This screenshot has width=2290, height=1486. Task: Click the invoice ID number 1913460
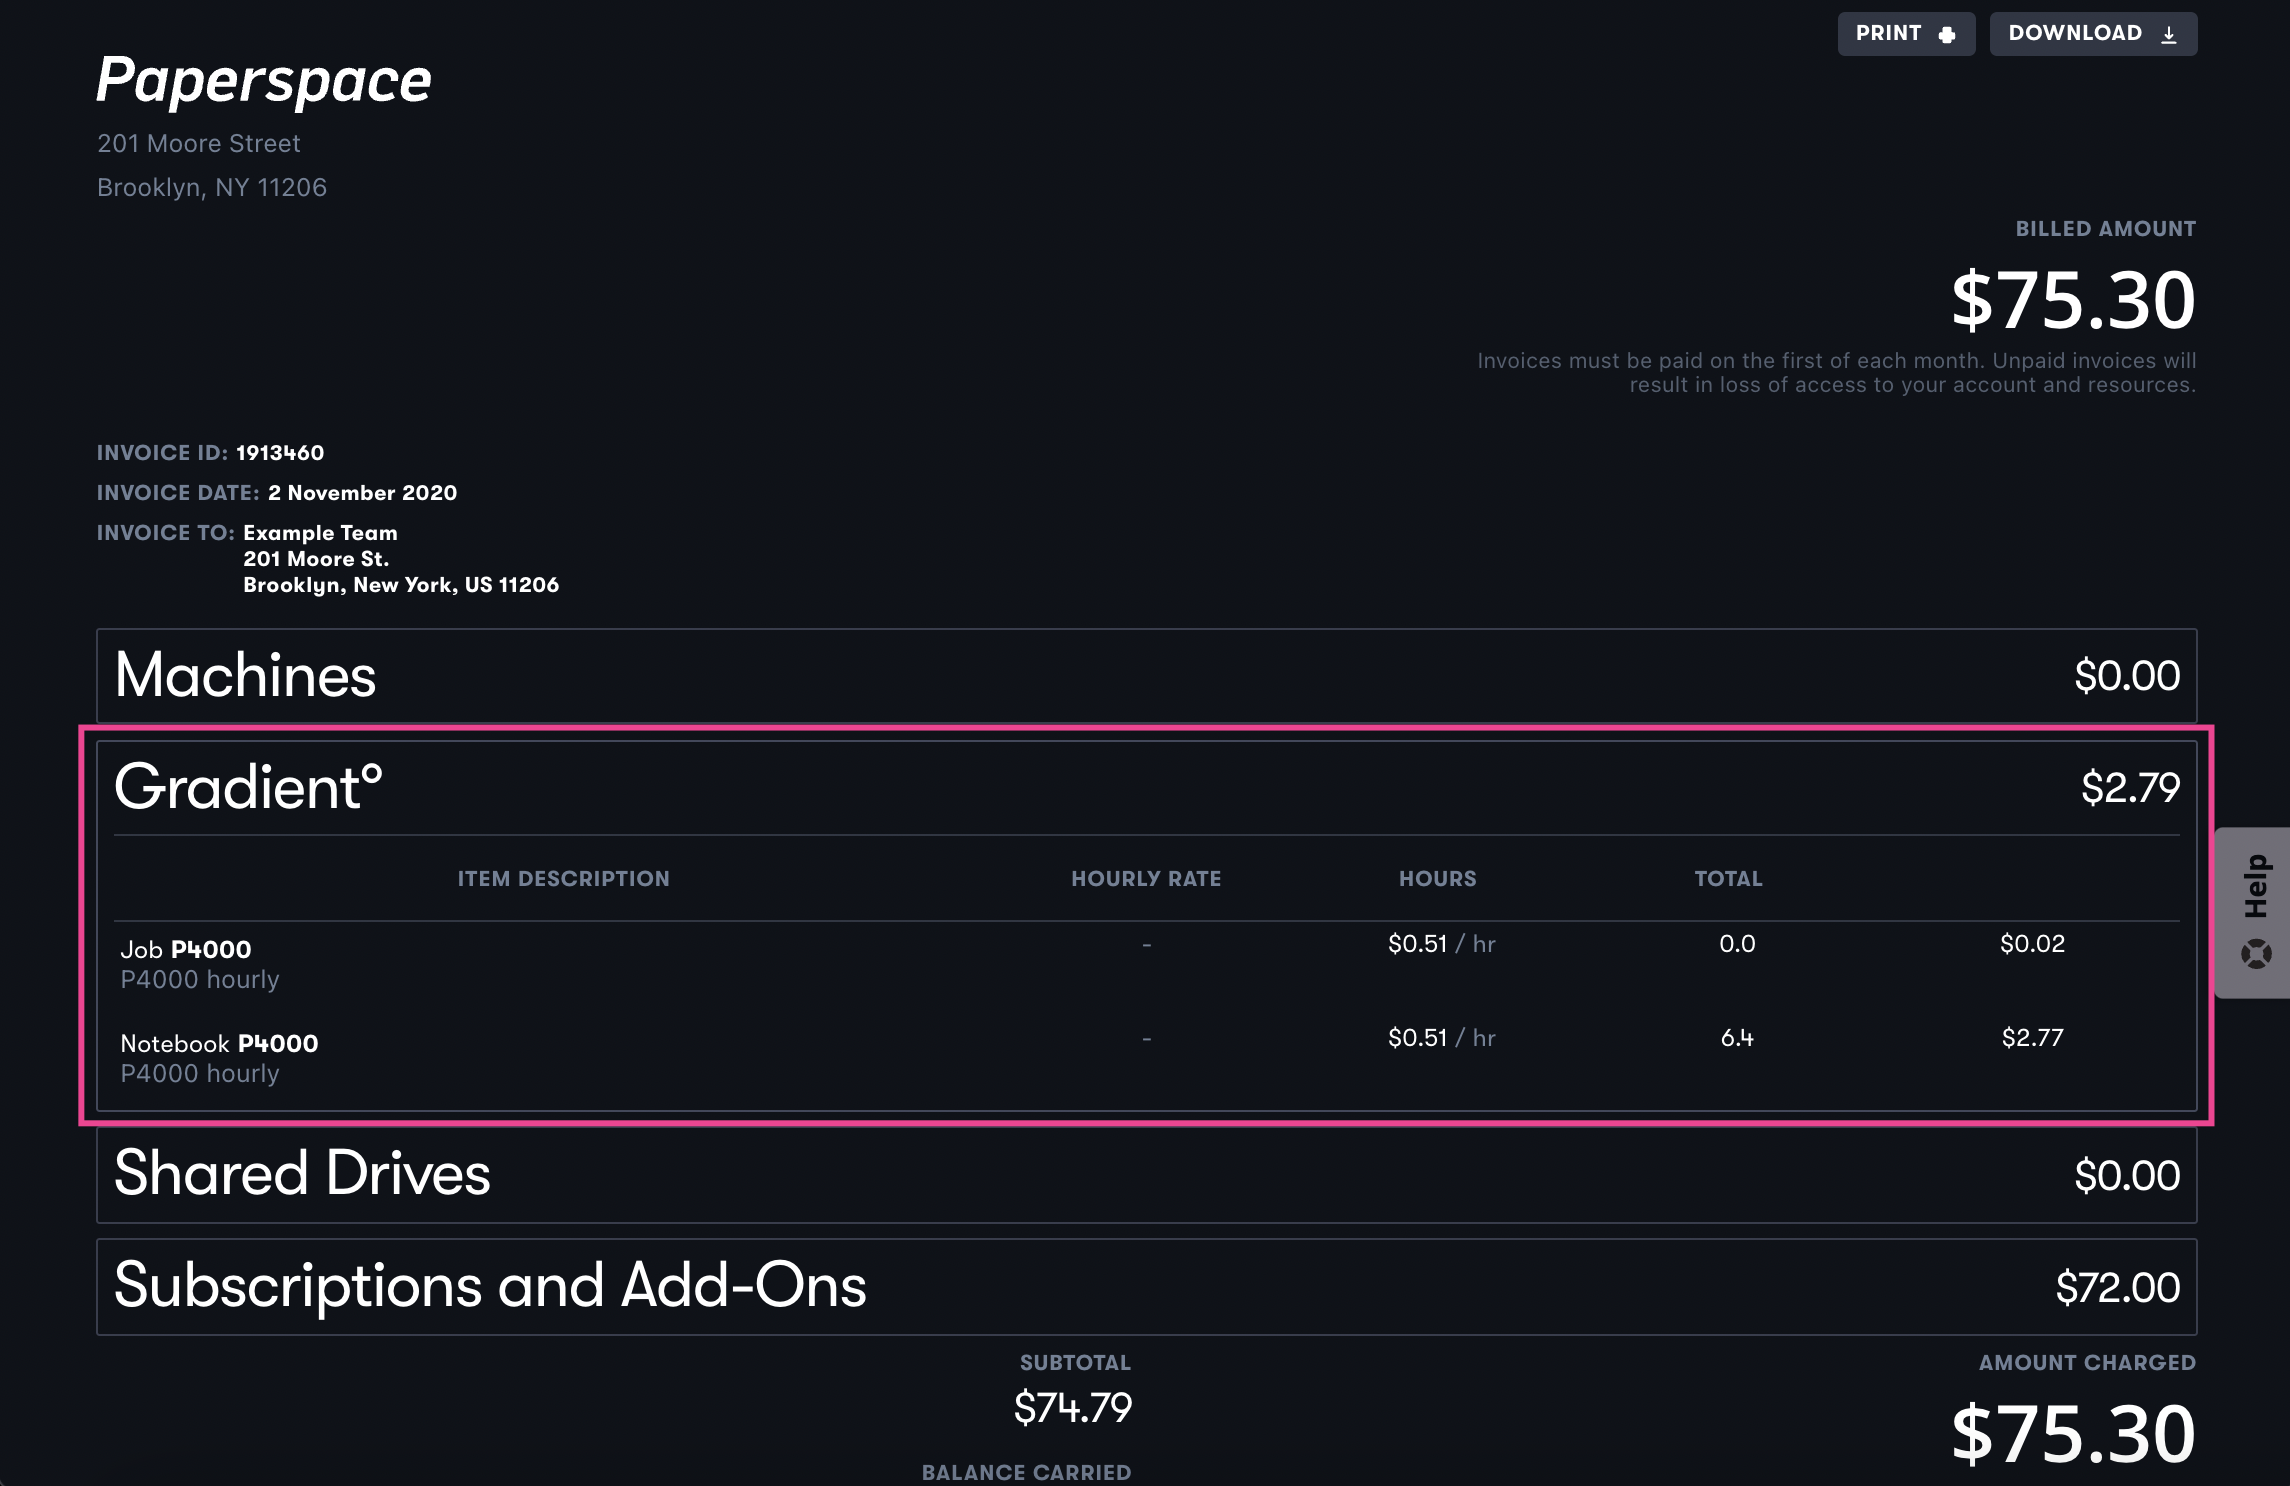(x=280, y=453)
